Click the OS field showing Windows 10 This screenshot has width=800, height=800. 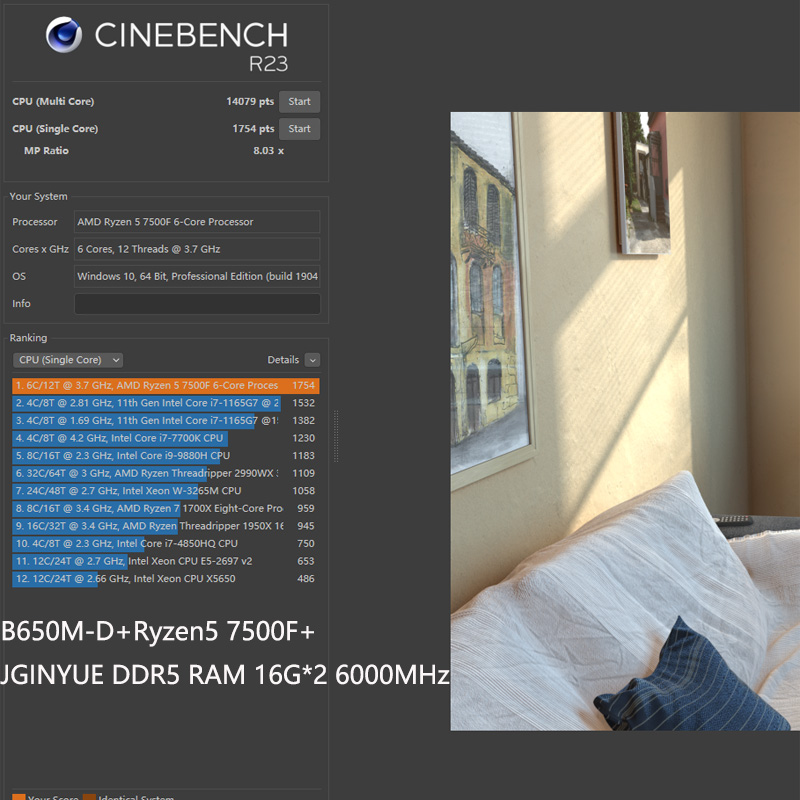click(197, 276)
